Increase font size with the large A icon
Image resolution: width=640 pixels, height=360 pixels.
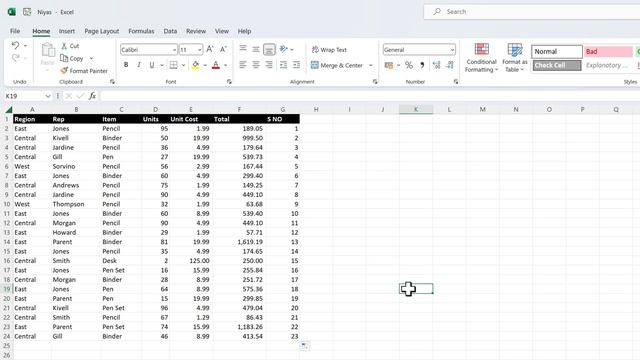tap(210, 49)
